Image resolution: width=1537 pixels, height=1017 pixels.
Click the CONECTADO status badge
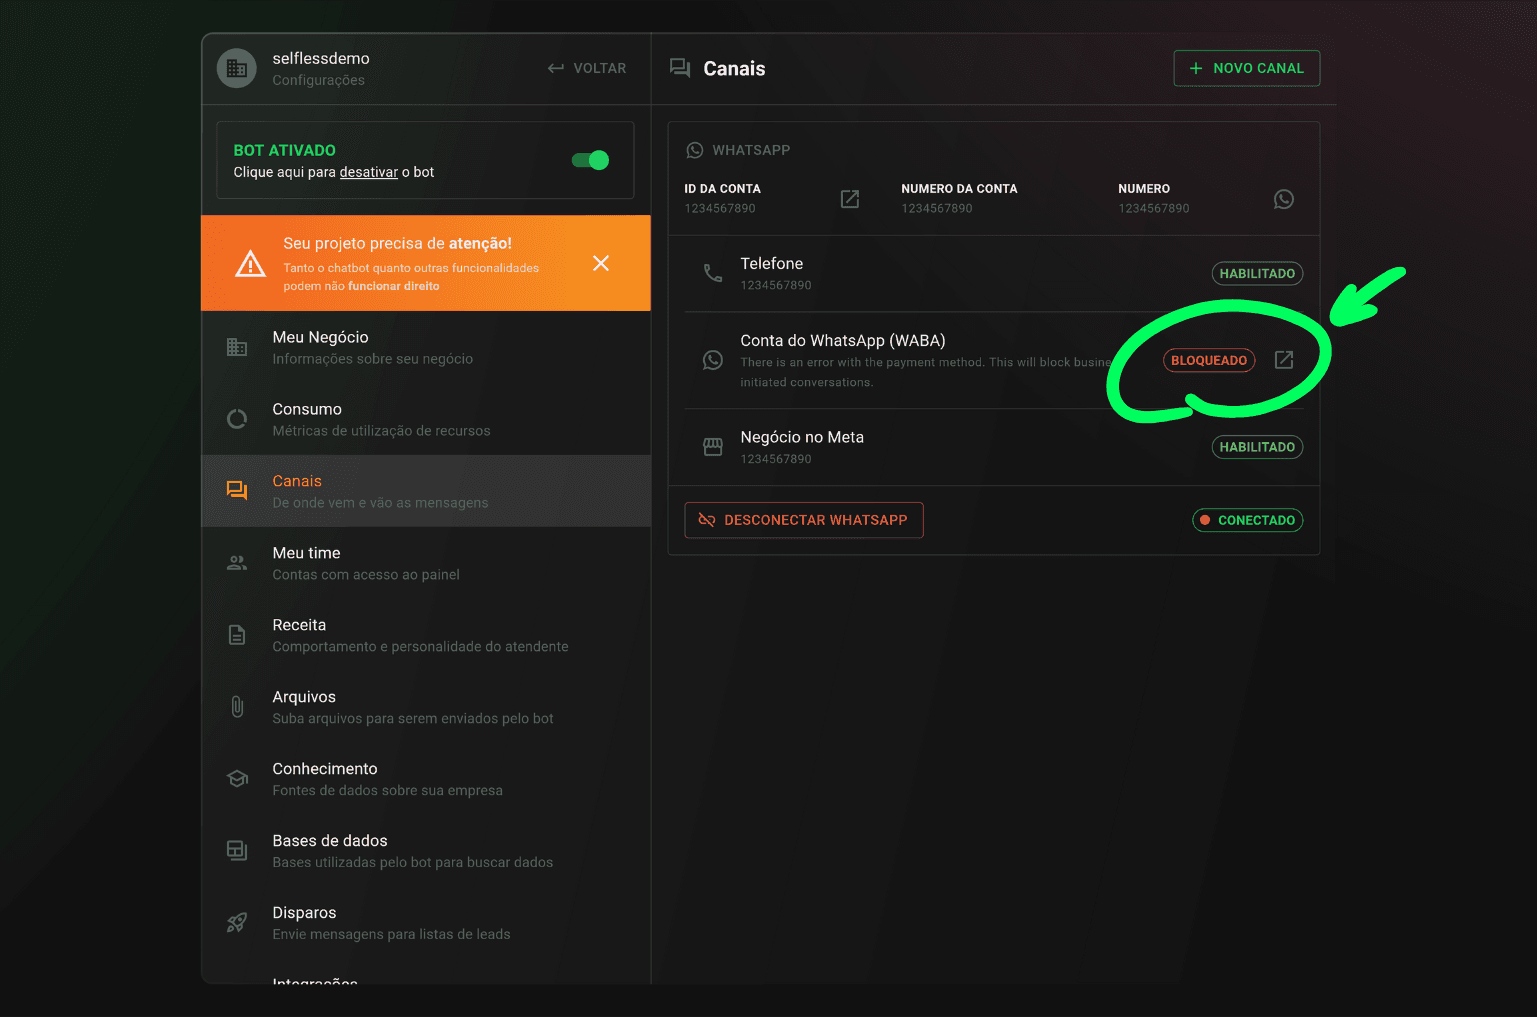coord(1247,520)
